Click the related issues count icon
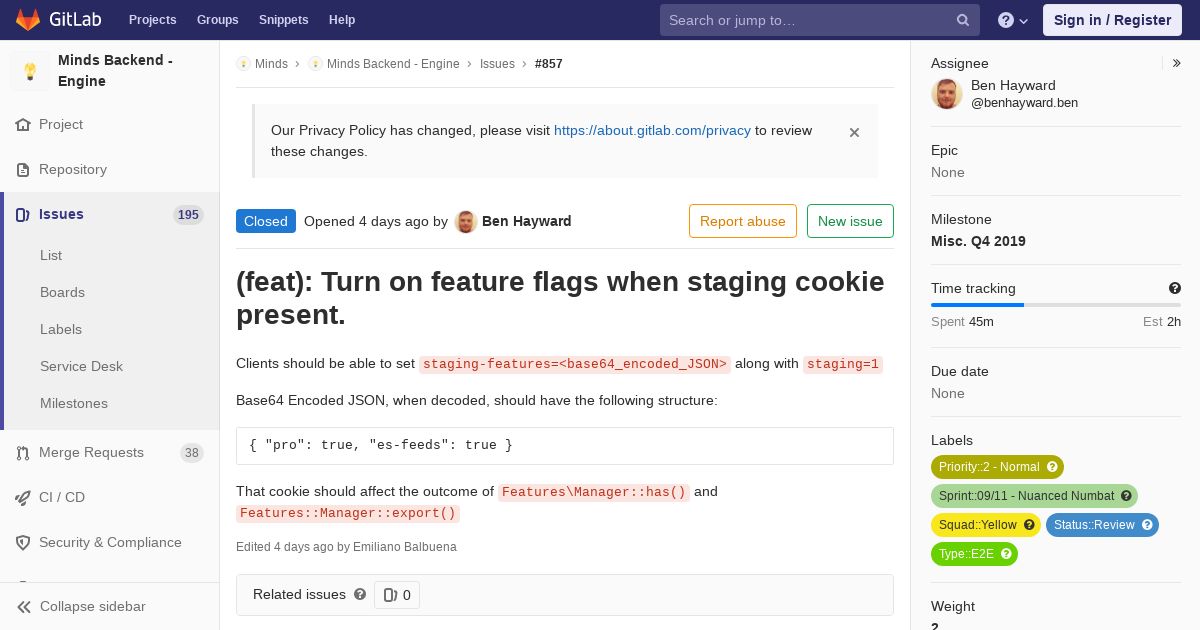The height and width of the screenshot is (630, 1200). 391,595
